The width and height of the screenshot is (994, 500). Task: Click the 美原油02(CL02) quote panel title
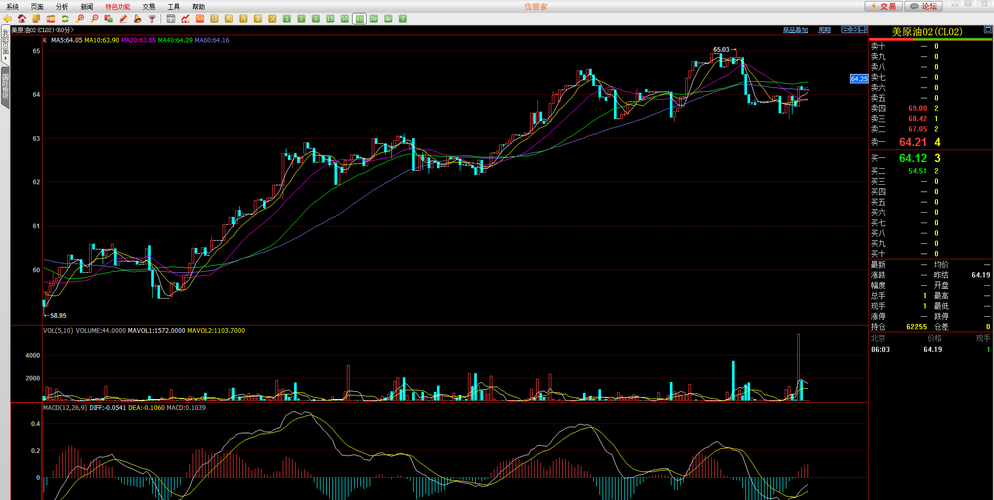[x=927, y=32]
